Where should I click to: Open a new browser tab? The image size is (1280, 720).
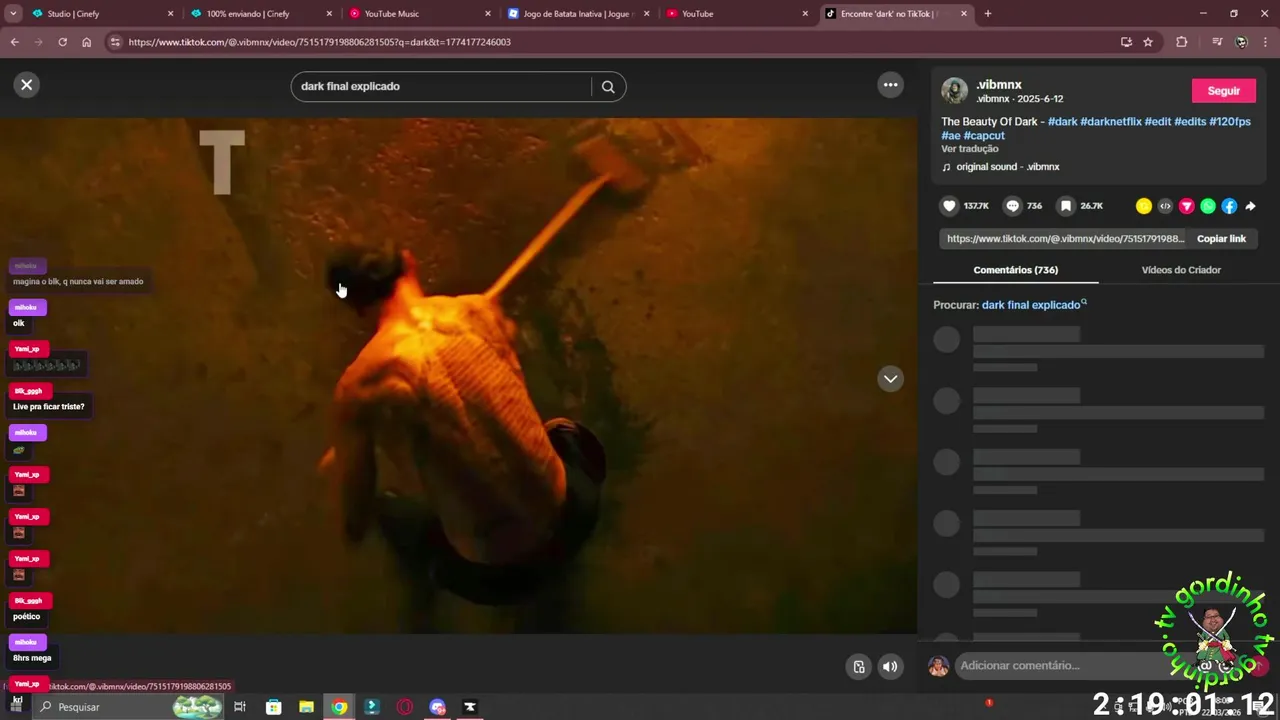point(988,14)
